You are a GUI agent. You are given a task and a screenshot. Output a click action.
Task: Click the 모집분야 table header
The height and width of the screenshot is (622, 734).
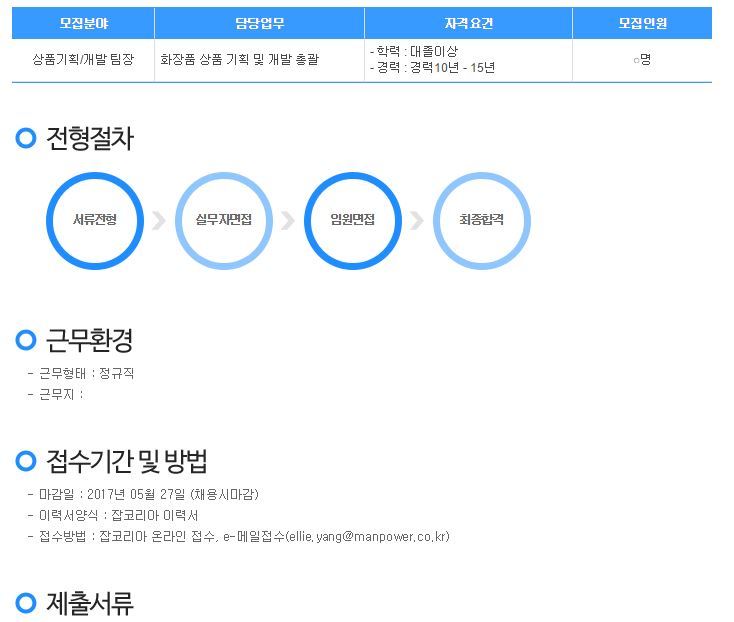coord(83,23)
